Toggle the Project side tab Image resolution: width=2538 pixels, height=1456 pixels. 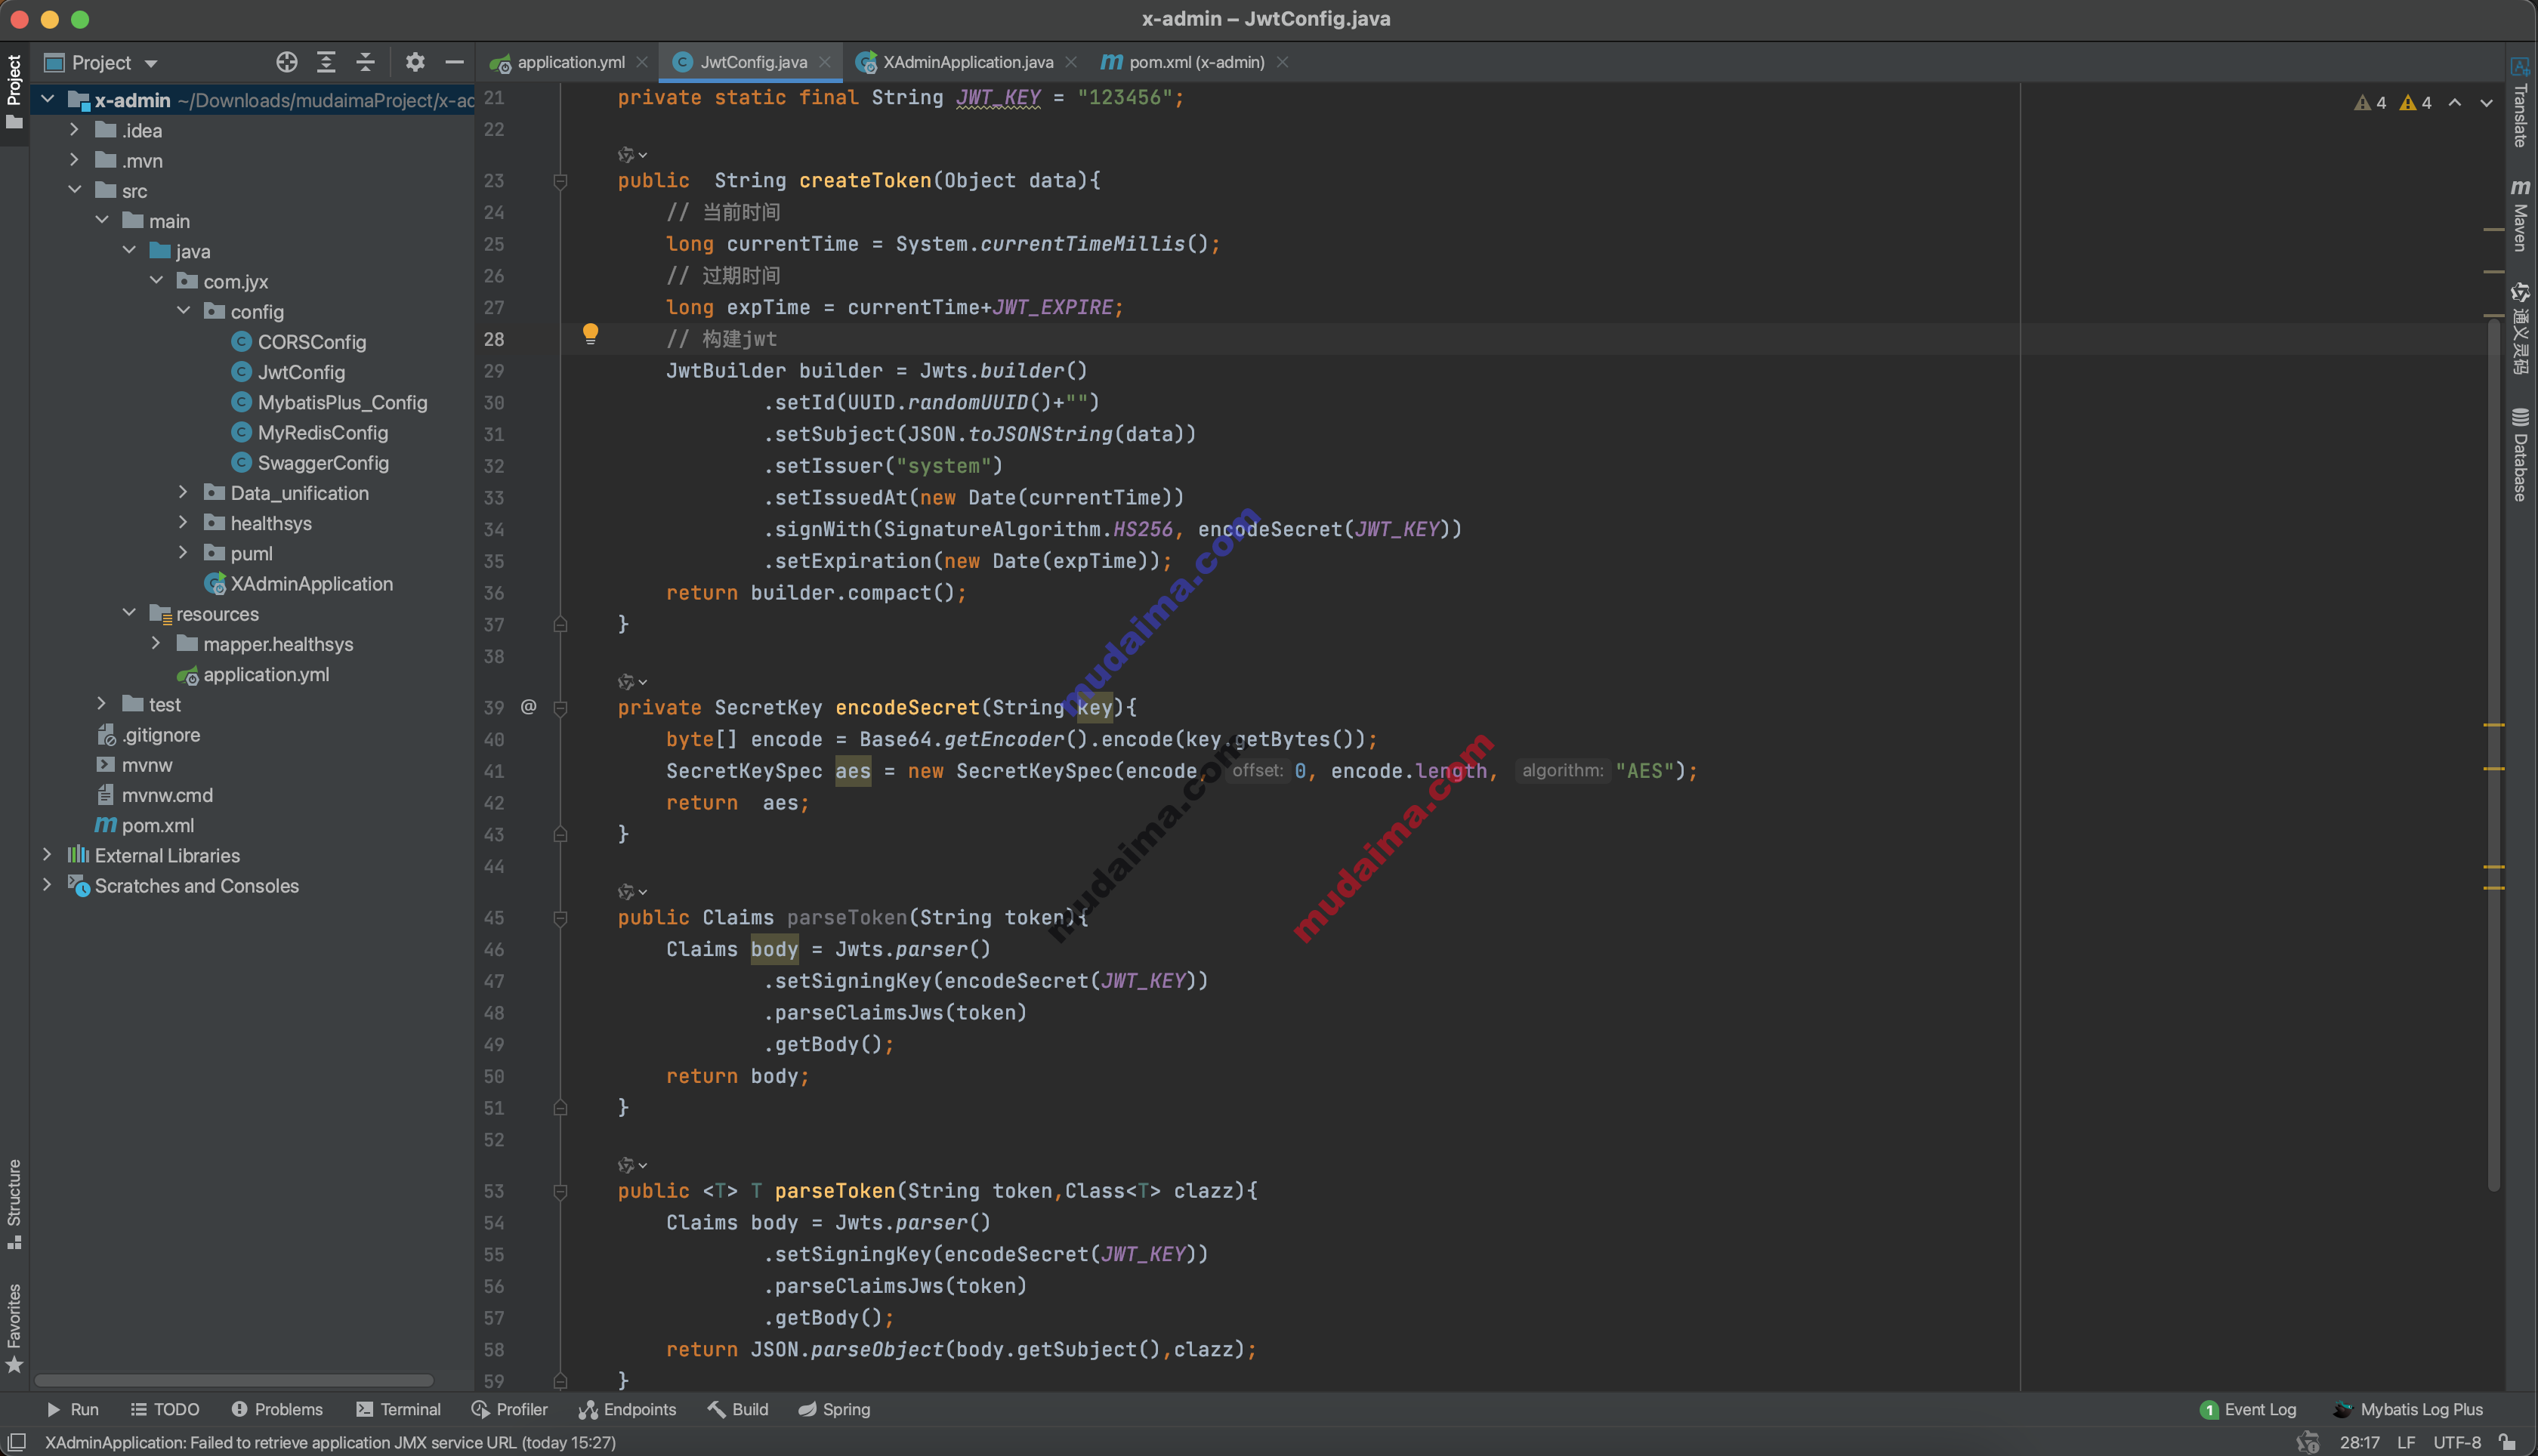[14, 92]
